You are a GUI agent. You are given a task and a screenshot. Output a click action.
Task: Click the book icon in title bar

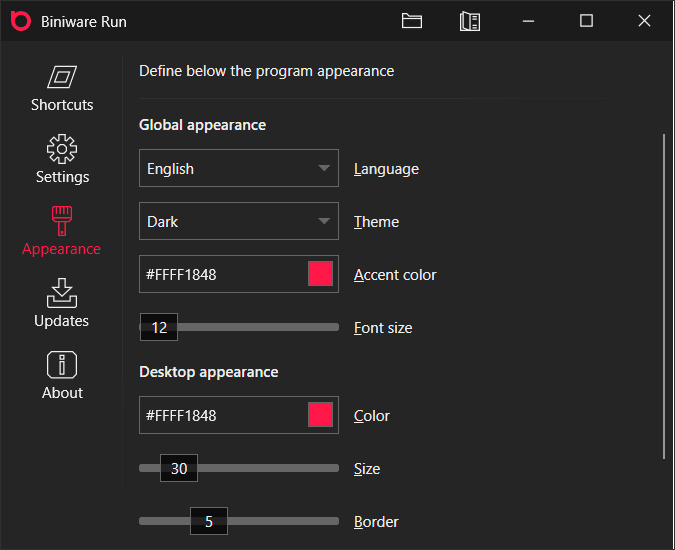(x=470, y=21)
